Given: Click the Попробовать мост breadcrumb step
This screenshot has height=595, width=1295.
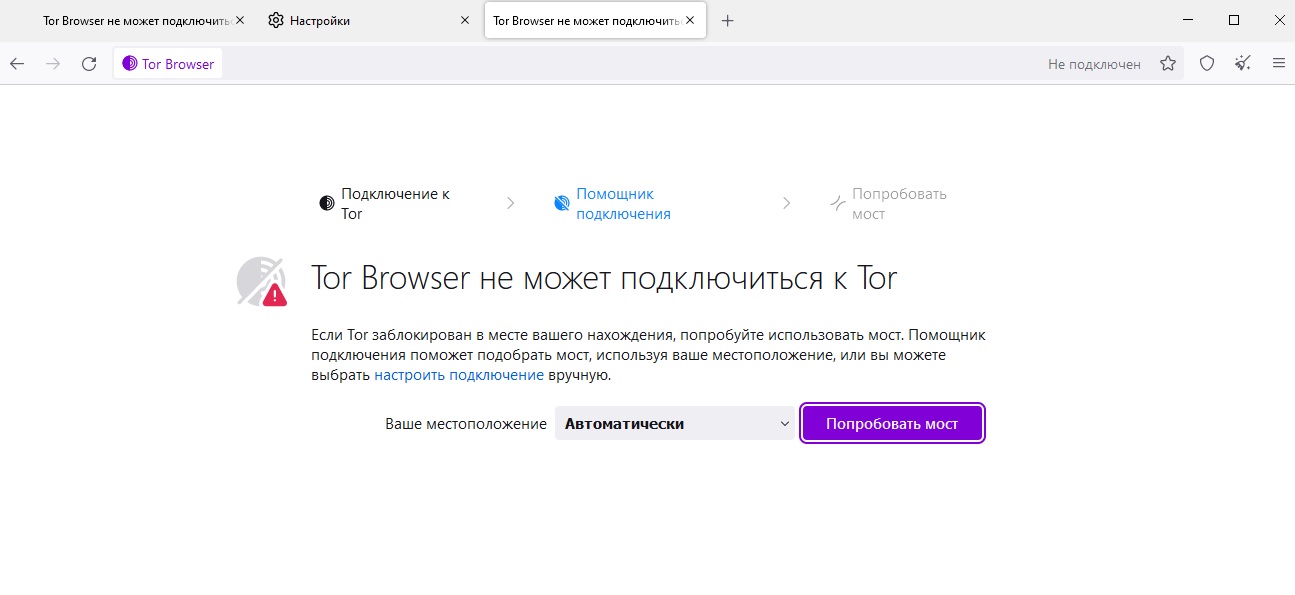Looking at the screenshot, I should pyautogui.click(x=899, y=204).
